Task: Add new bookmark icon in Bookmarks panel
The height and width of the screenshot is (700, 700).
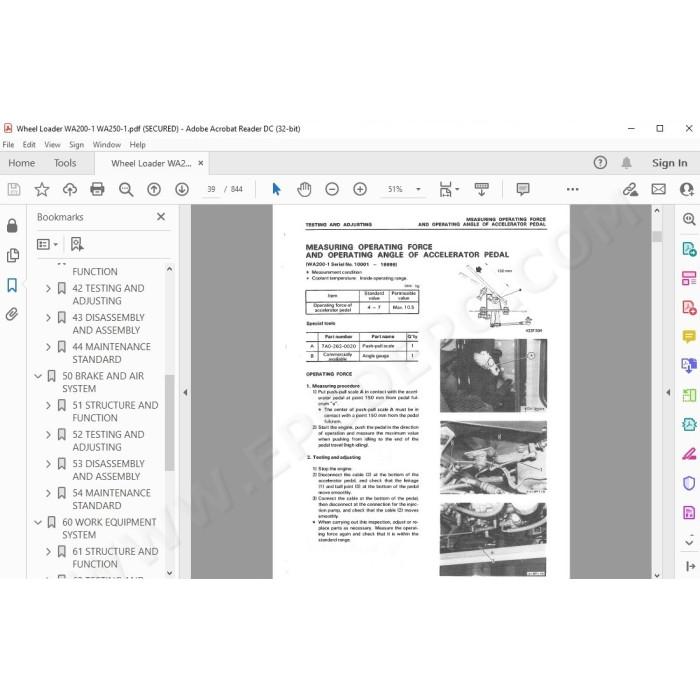Action: tap(77, 244)
